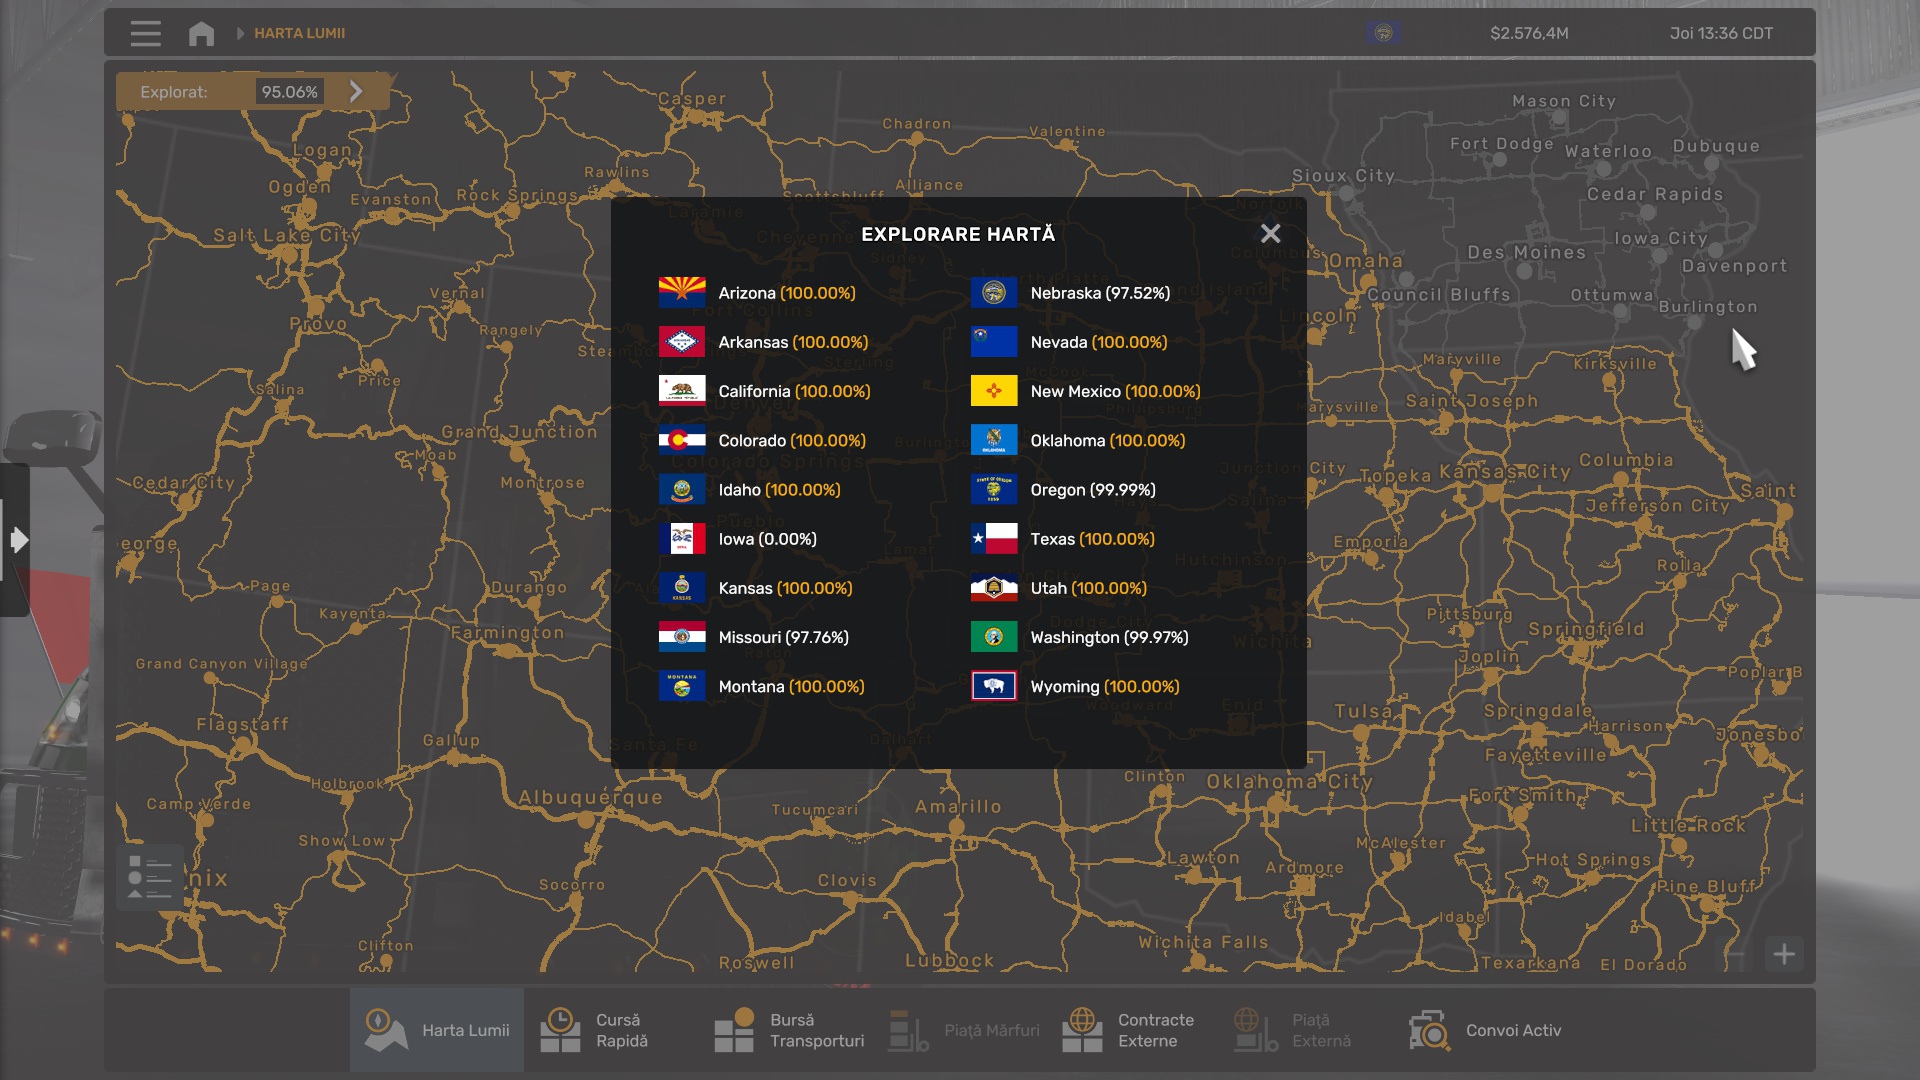Screen dimensions: 1920x1080
Task: Expand the left side panel arrow
Action: (18, 540)
